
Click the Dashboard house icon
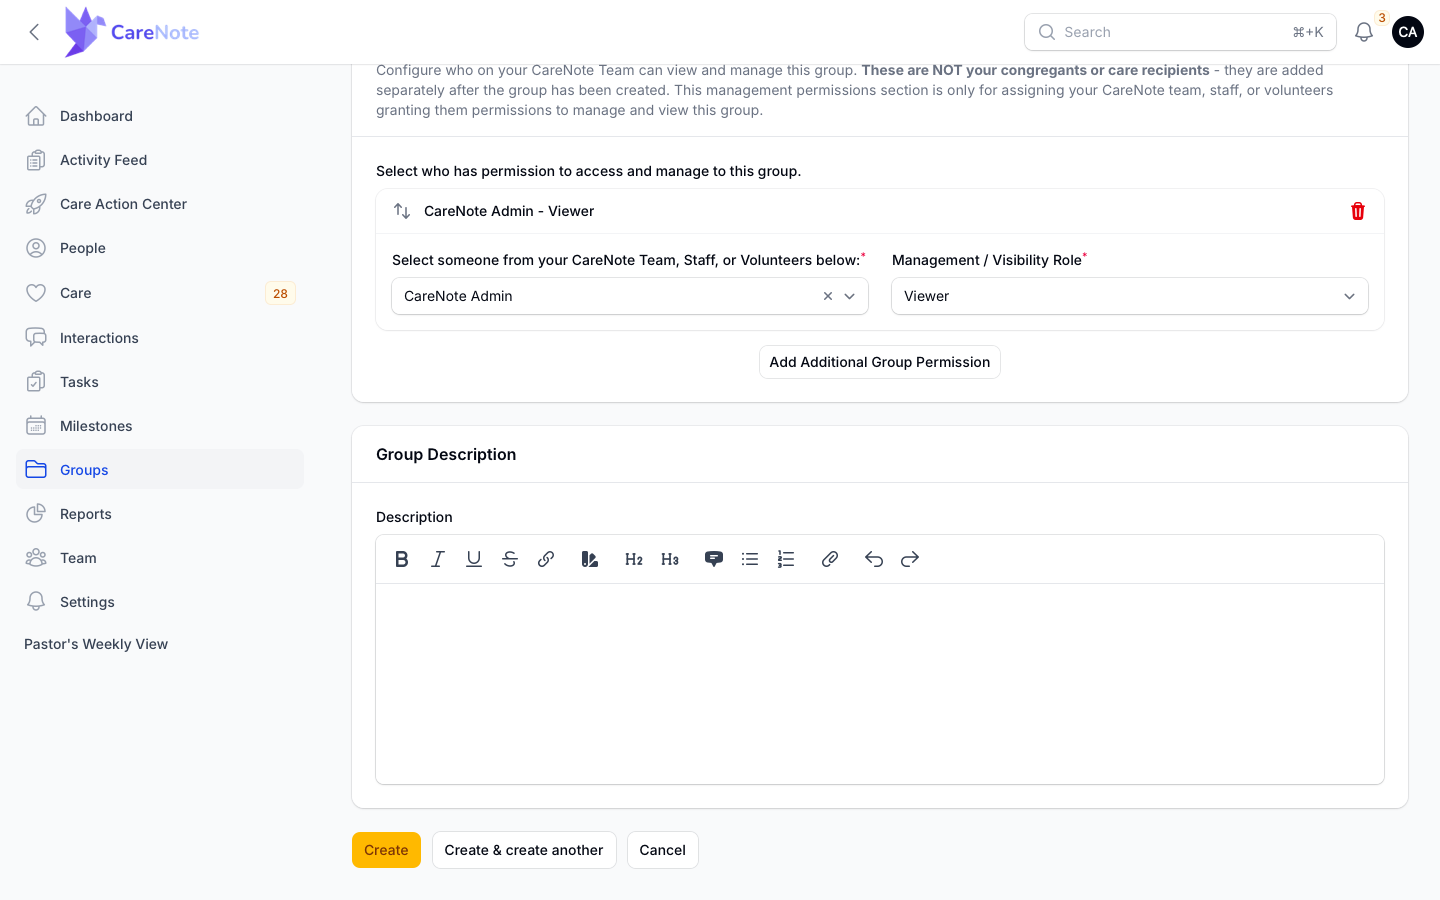(36, 116)
